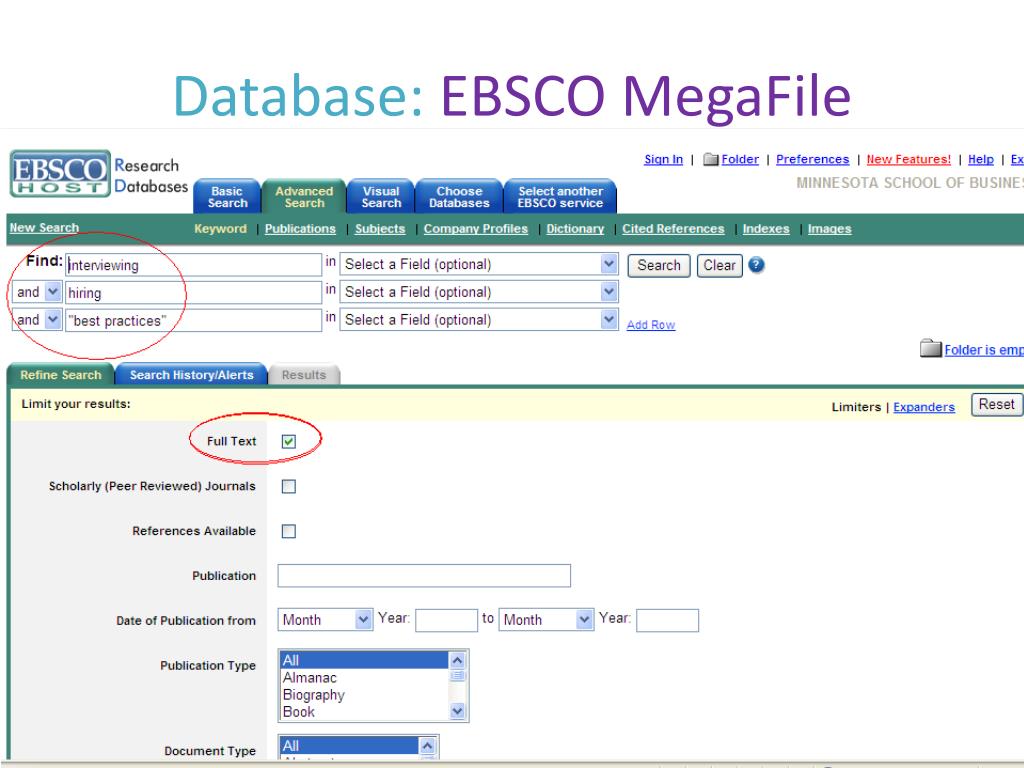Viewport: 1024px width, 768px height.
Task: Open the Visual Search tab
Action: point(381,197)
